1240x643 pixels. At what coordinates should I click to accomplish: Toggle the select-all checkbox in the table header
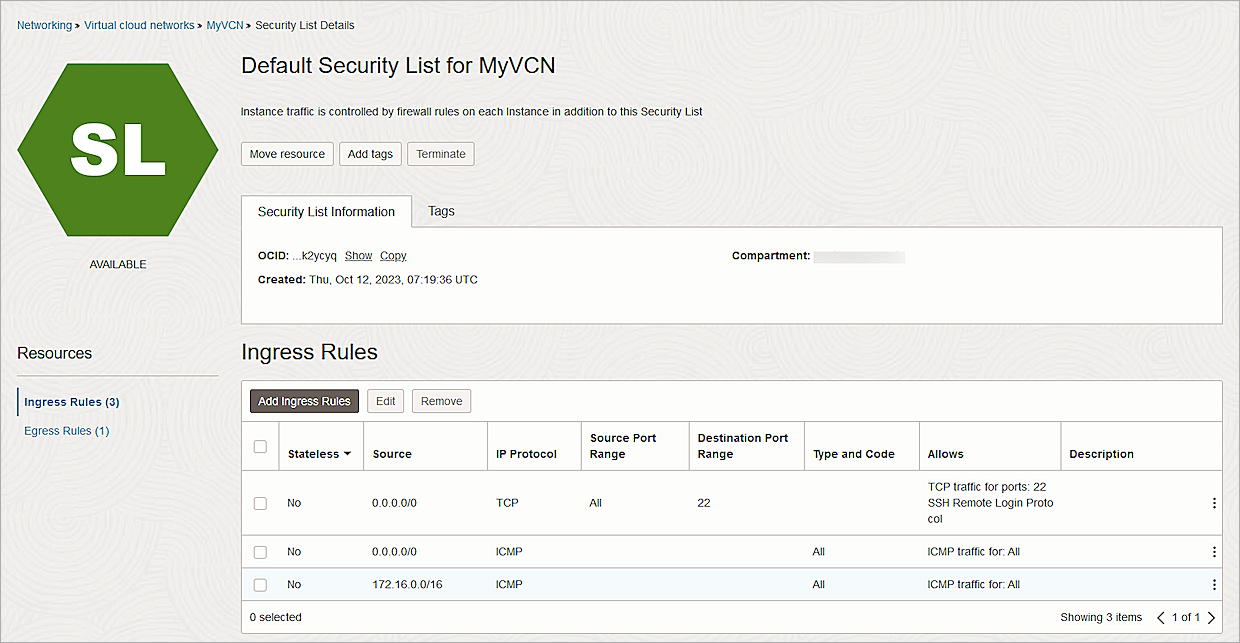[260, 445]
